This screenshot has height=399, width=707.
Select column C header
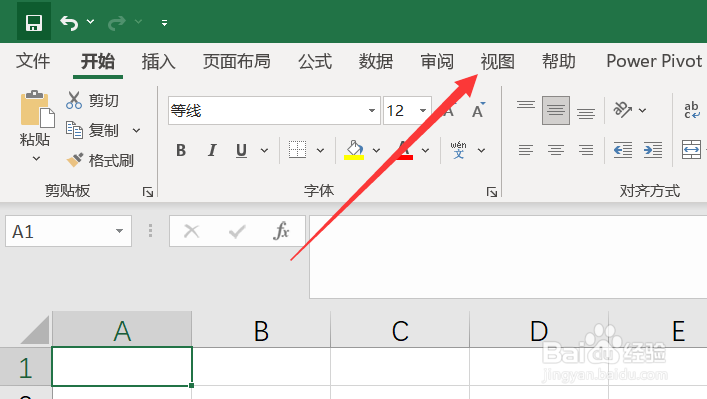point(400,330)
